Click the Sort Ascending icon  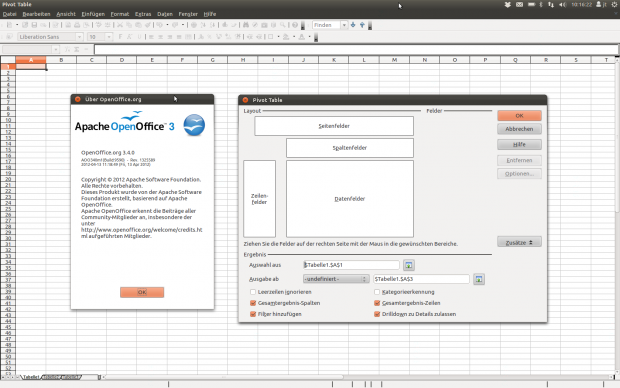pos(203,25)
